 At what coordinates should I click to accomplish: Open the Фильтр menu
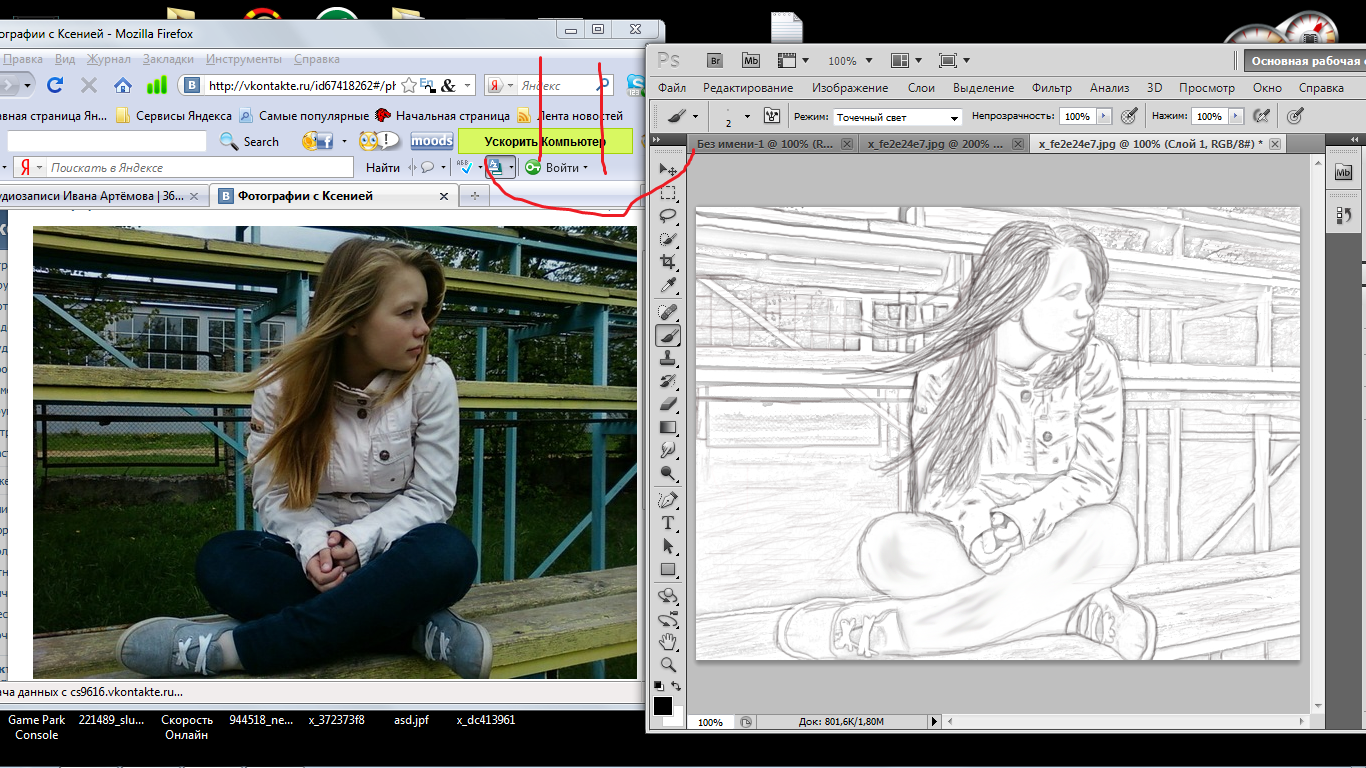pyautogui.click(x=1051, y=88)
